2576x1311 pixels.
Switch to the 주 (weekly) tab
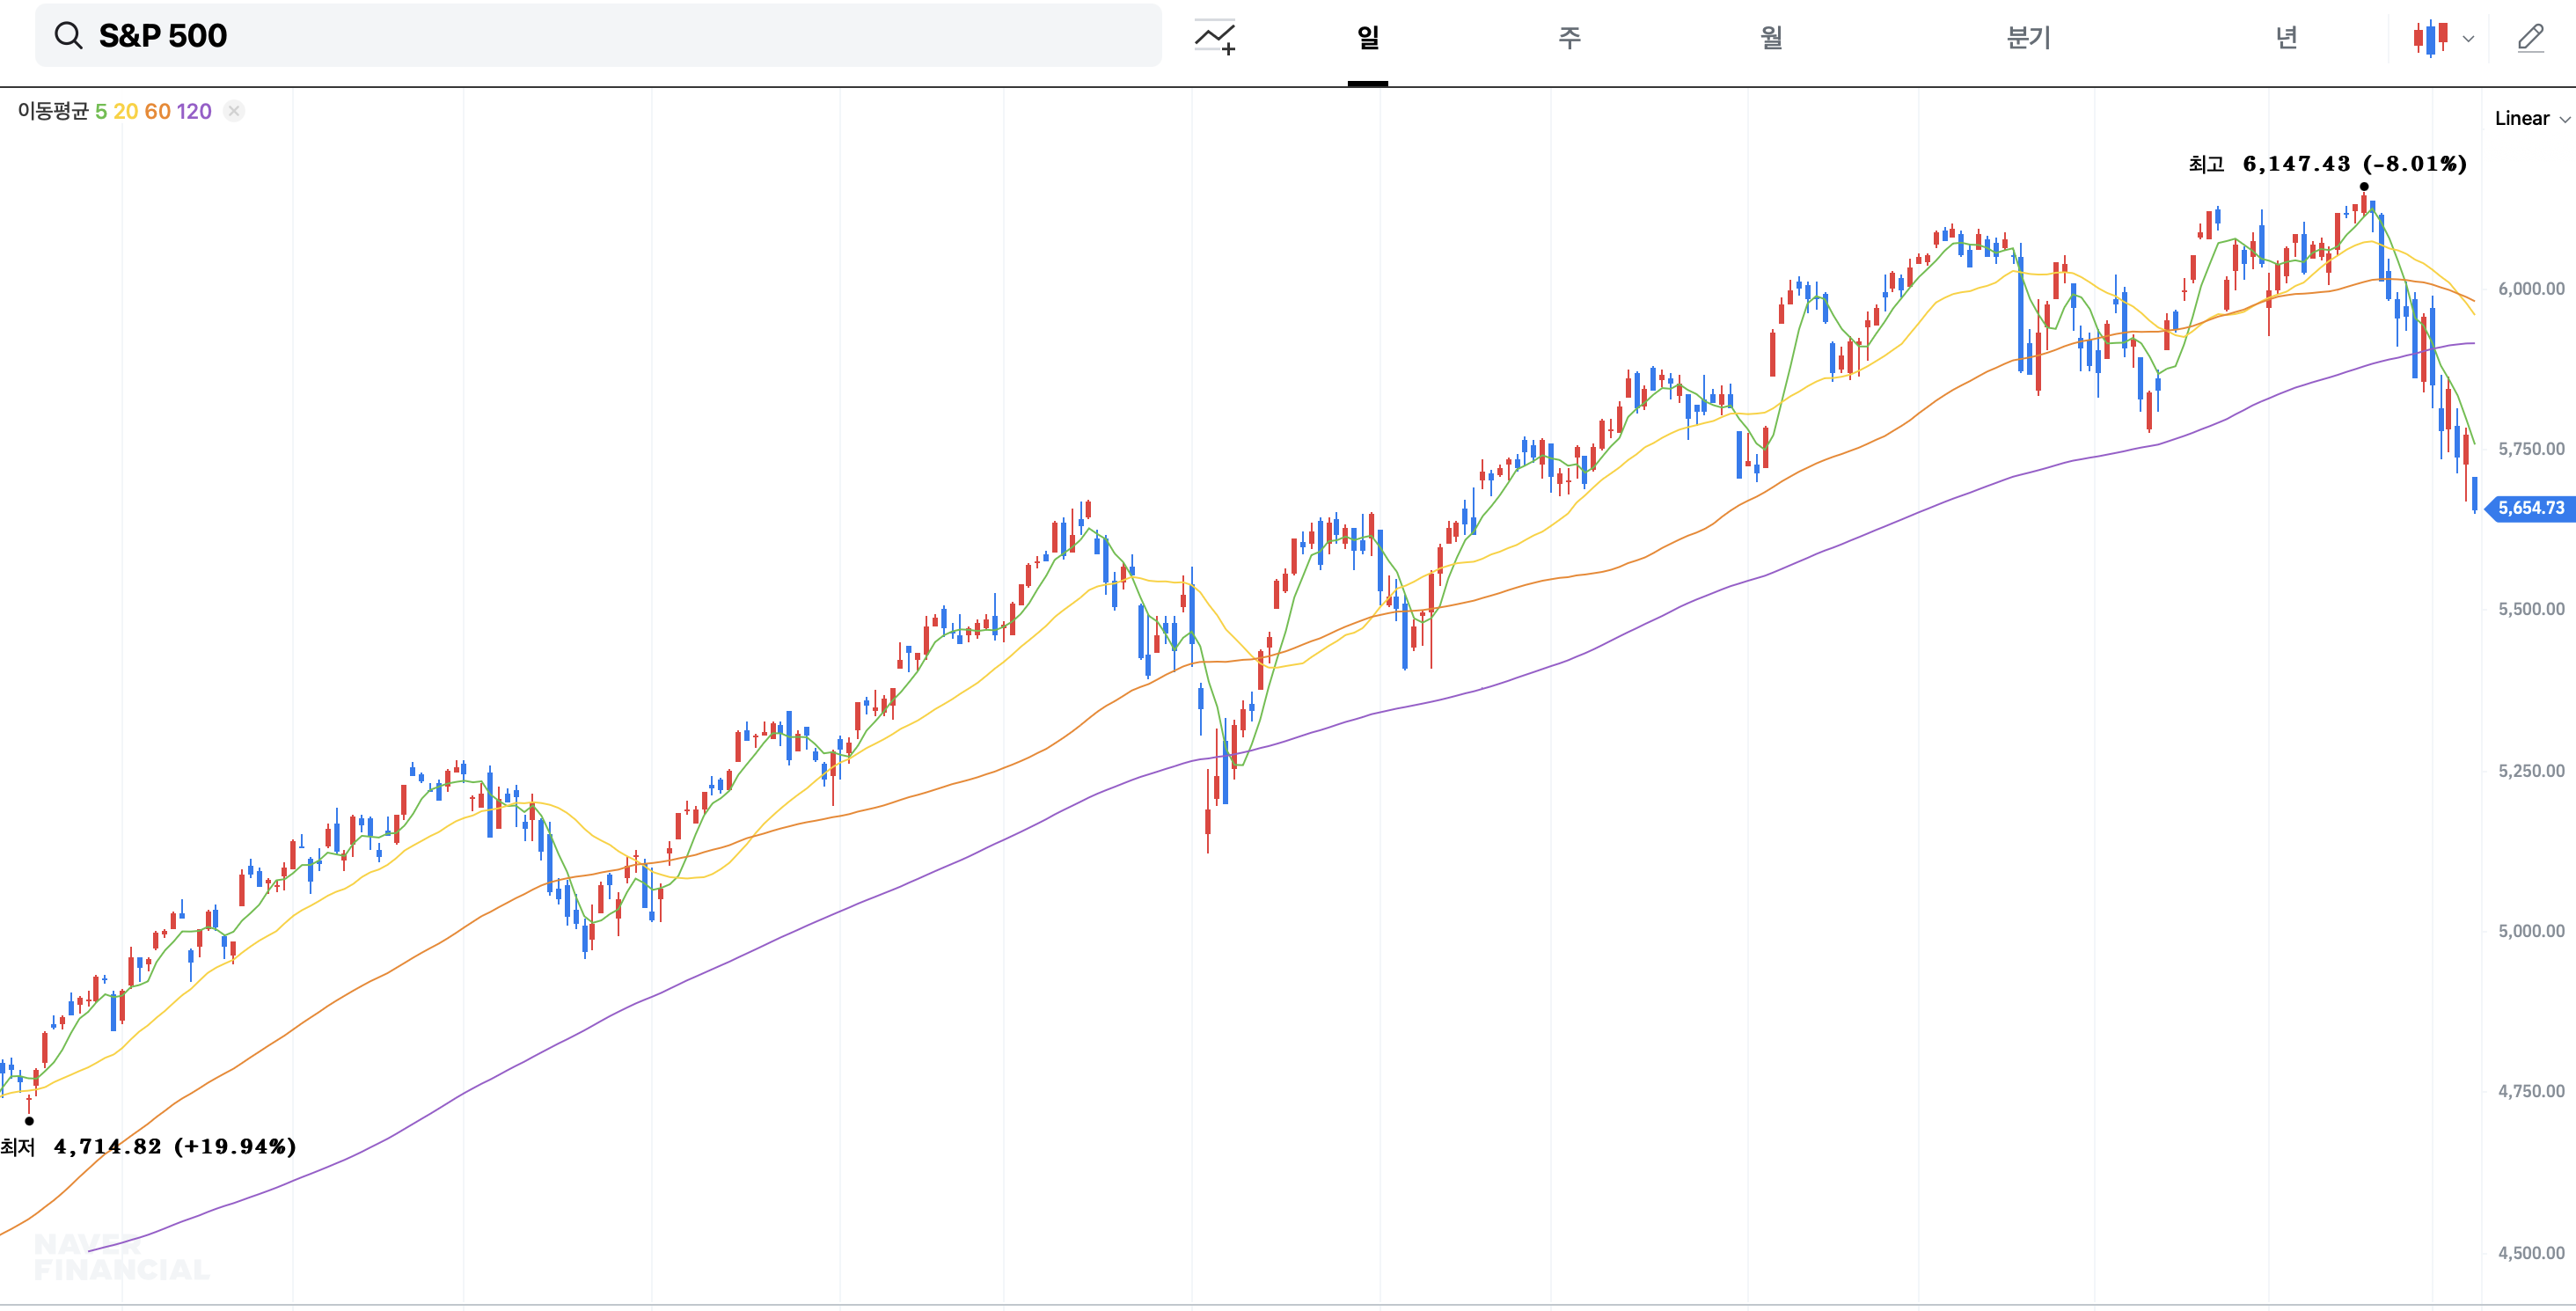tap(1569, 38)
